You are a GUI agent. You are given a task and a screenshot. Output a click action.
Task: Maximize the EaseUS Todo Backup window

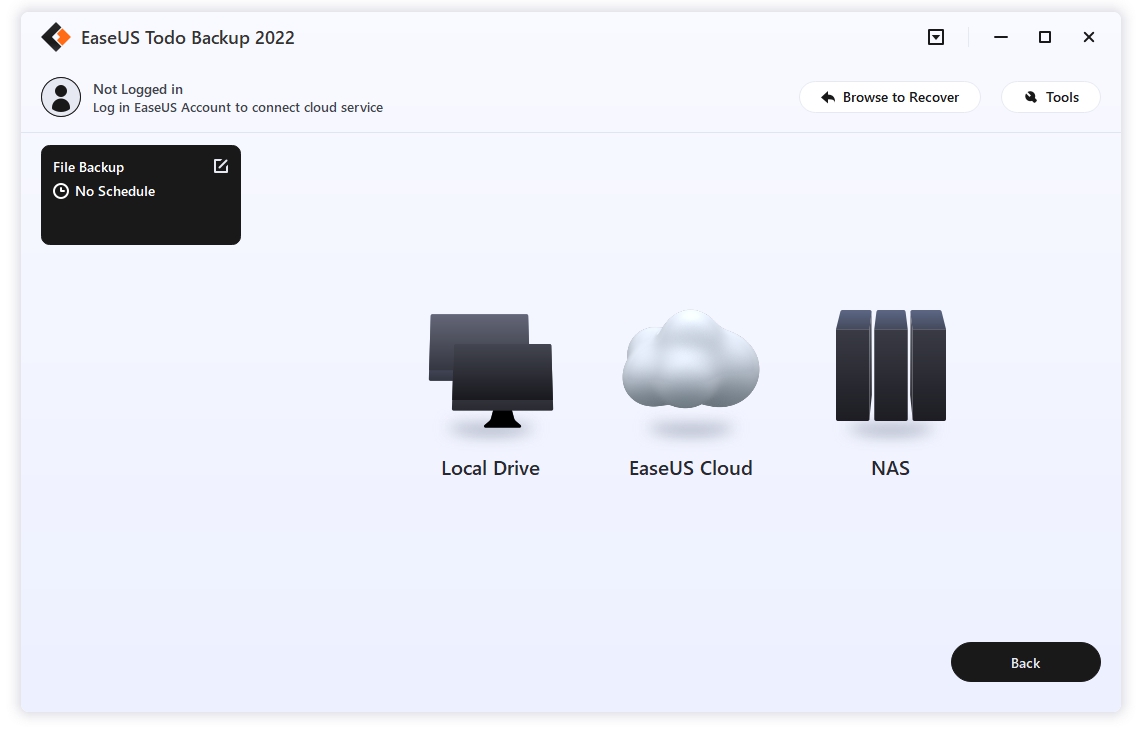pos(1045,37)
